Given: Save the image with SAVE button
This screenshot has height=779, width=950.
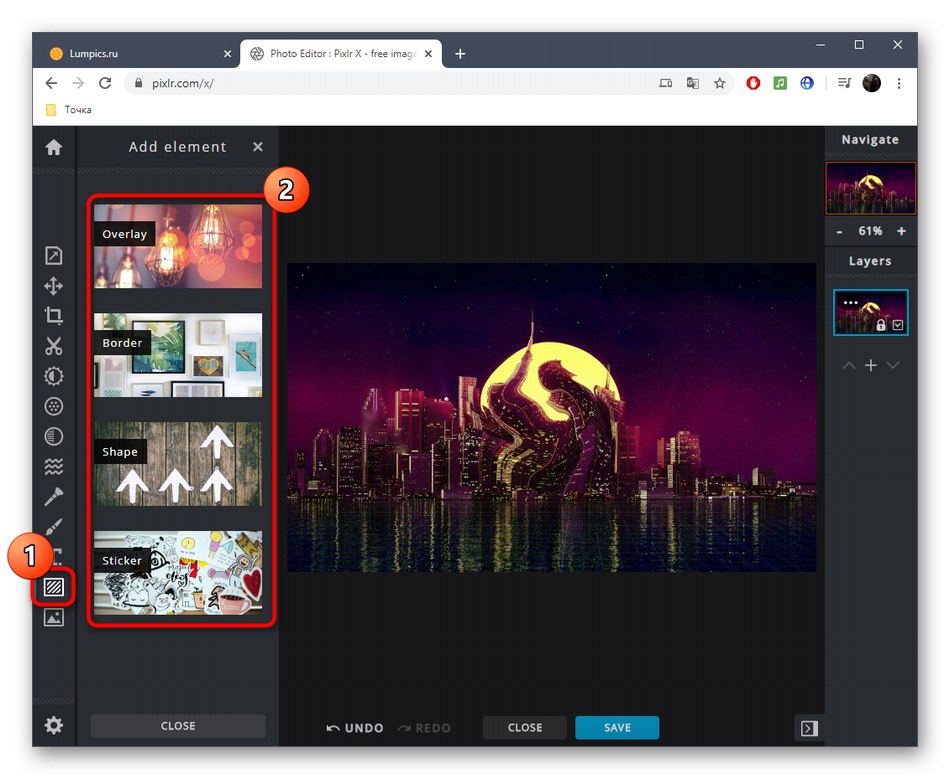Looking at the screenshot, I should click(617, 728).
